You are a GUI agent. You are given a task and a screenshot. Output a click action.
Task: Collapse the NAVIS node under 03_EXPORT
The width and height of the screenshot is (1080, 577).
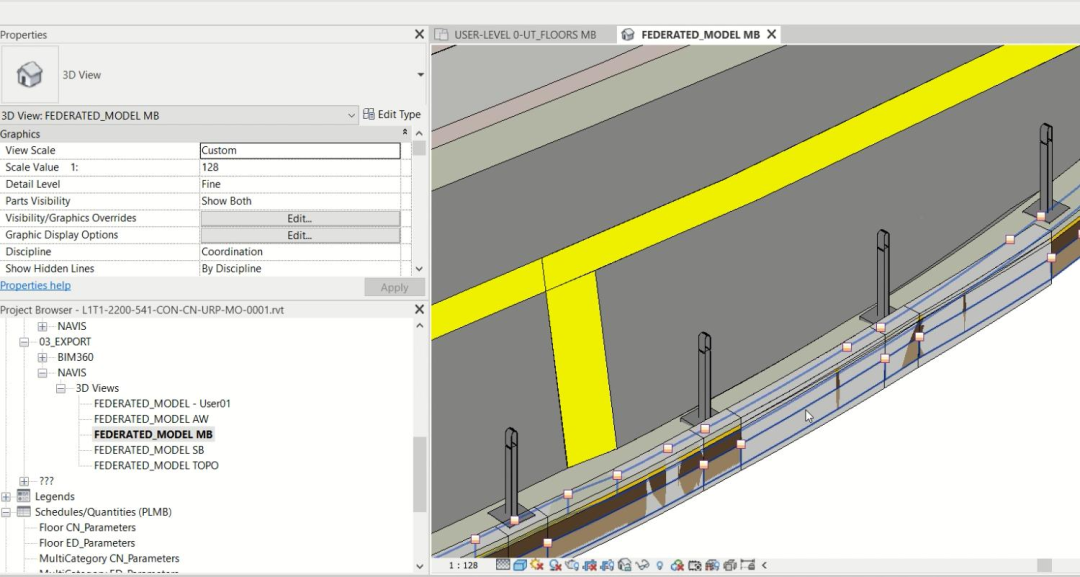point(43,373)
